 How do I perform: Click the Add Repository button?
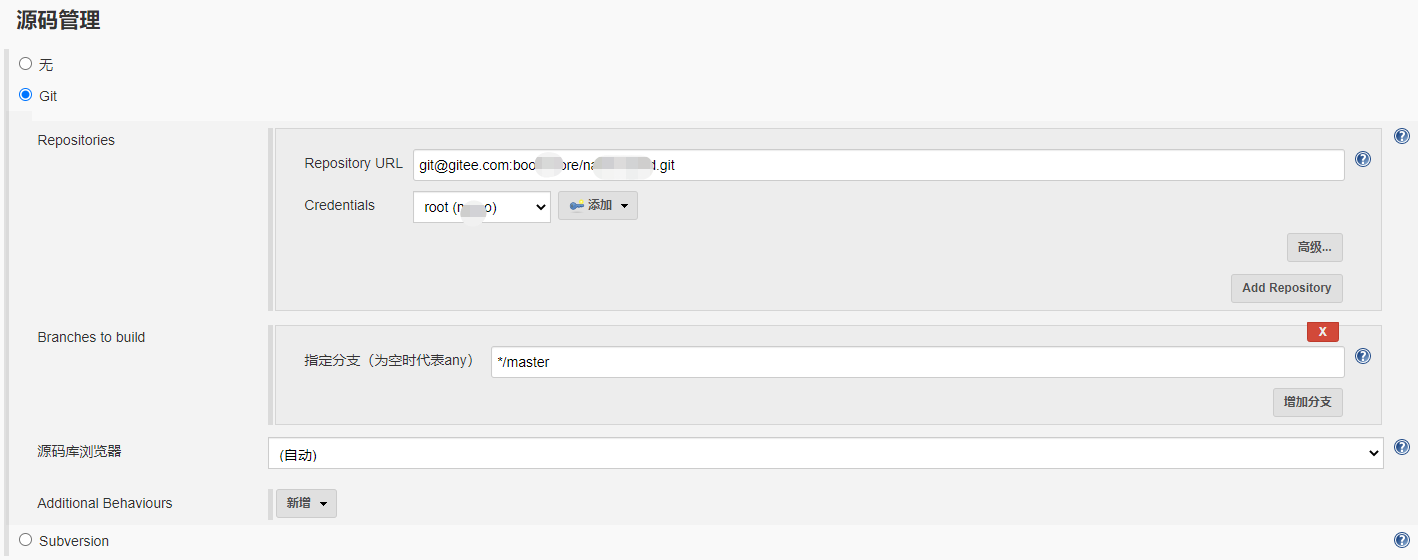(x=1287, y=288)
